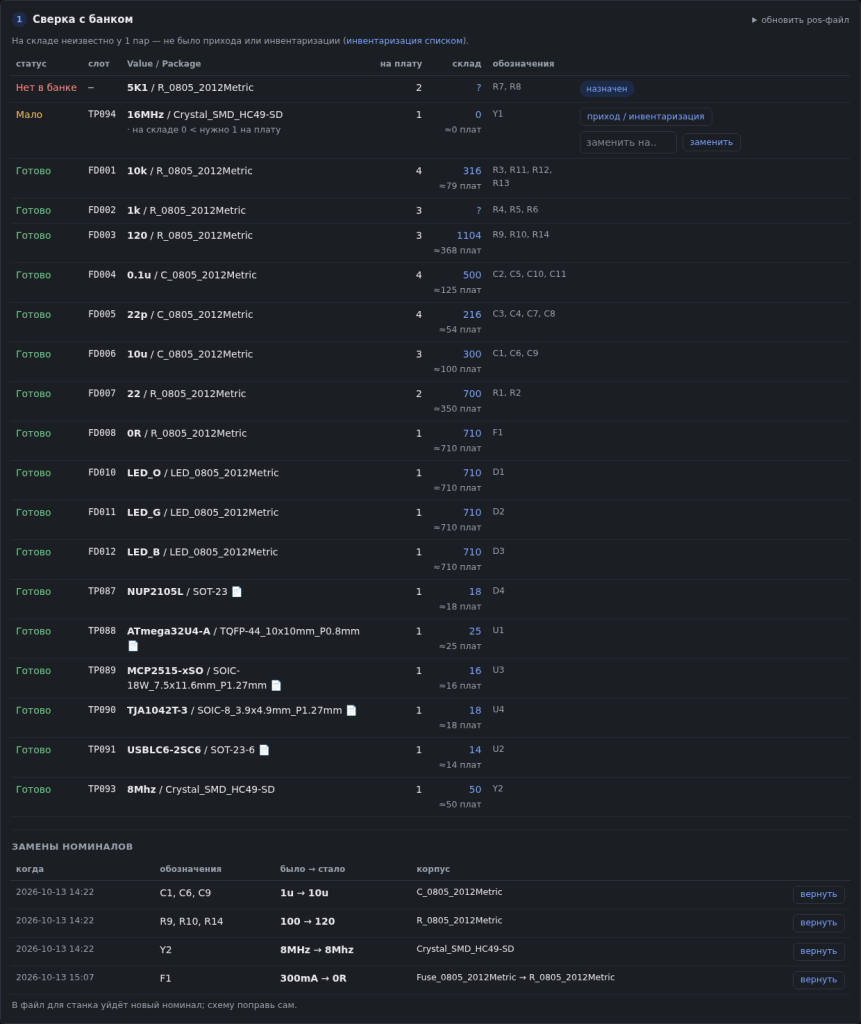Open stock value 710 for LED_G
This screenshot has width=861, height=1024.
coord(472,513)
